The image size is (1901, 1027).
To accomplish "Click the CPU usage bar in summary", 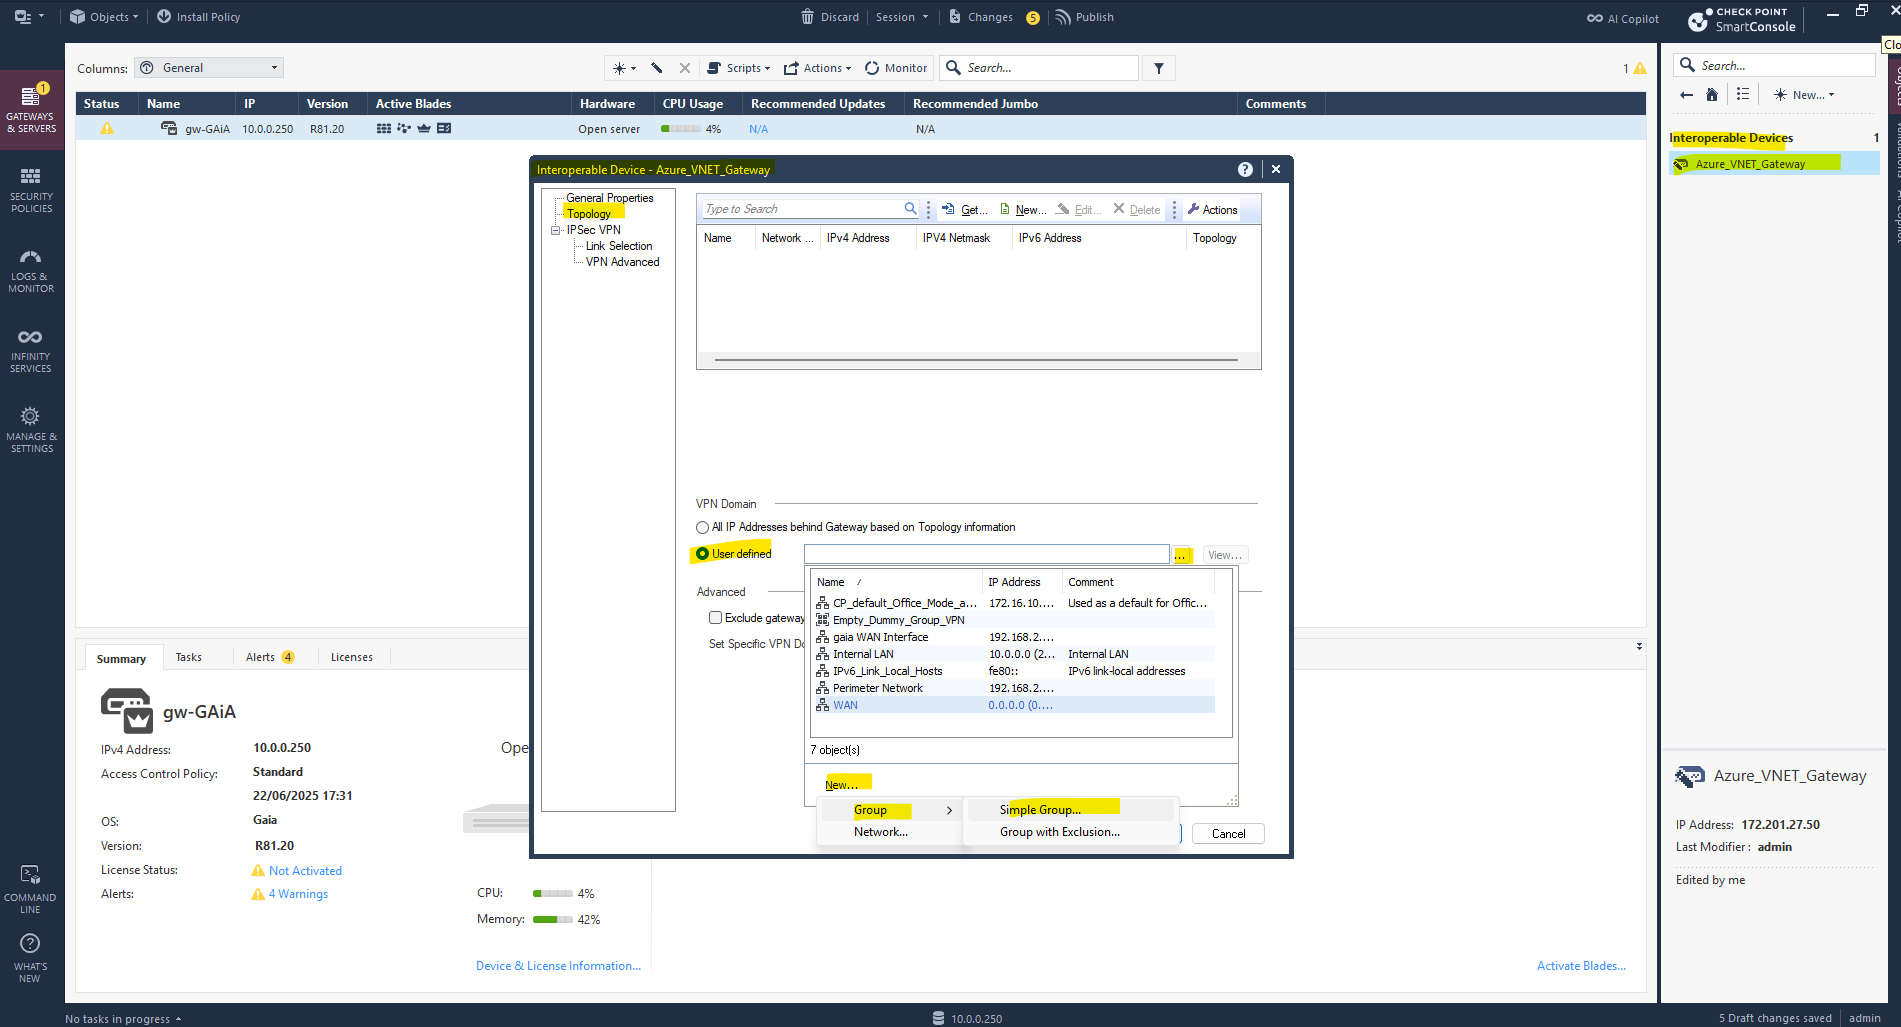I will point(552,894).
